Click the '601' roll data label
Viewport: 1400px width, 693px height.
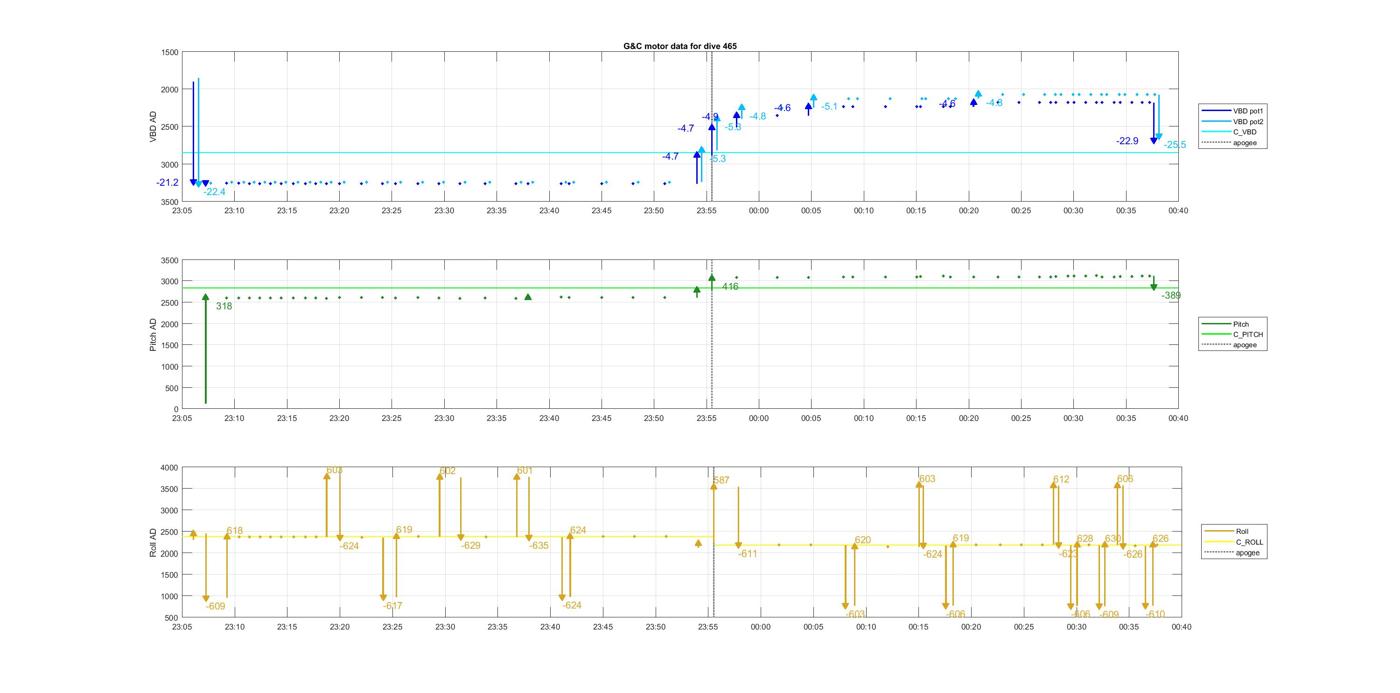(524, 470)
